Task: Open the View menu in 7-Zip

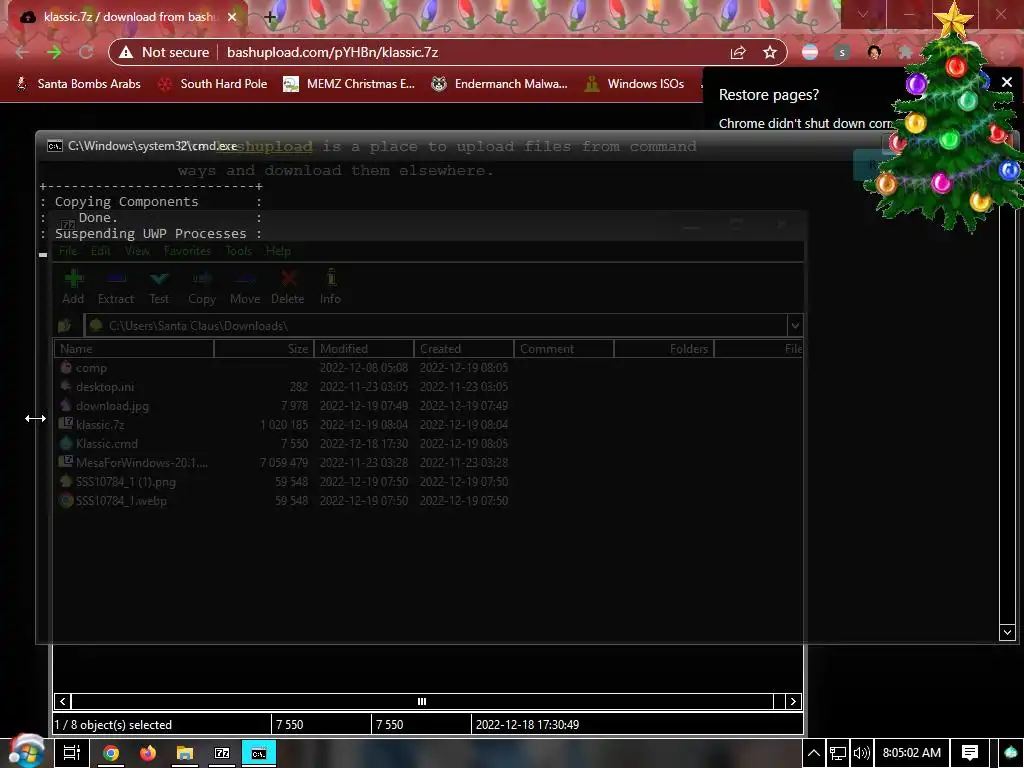Action: pos(137,251)
